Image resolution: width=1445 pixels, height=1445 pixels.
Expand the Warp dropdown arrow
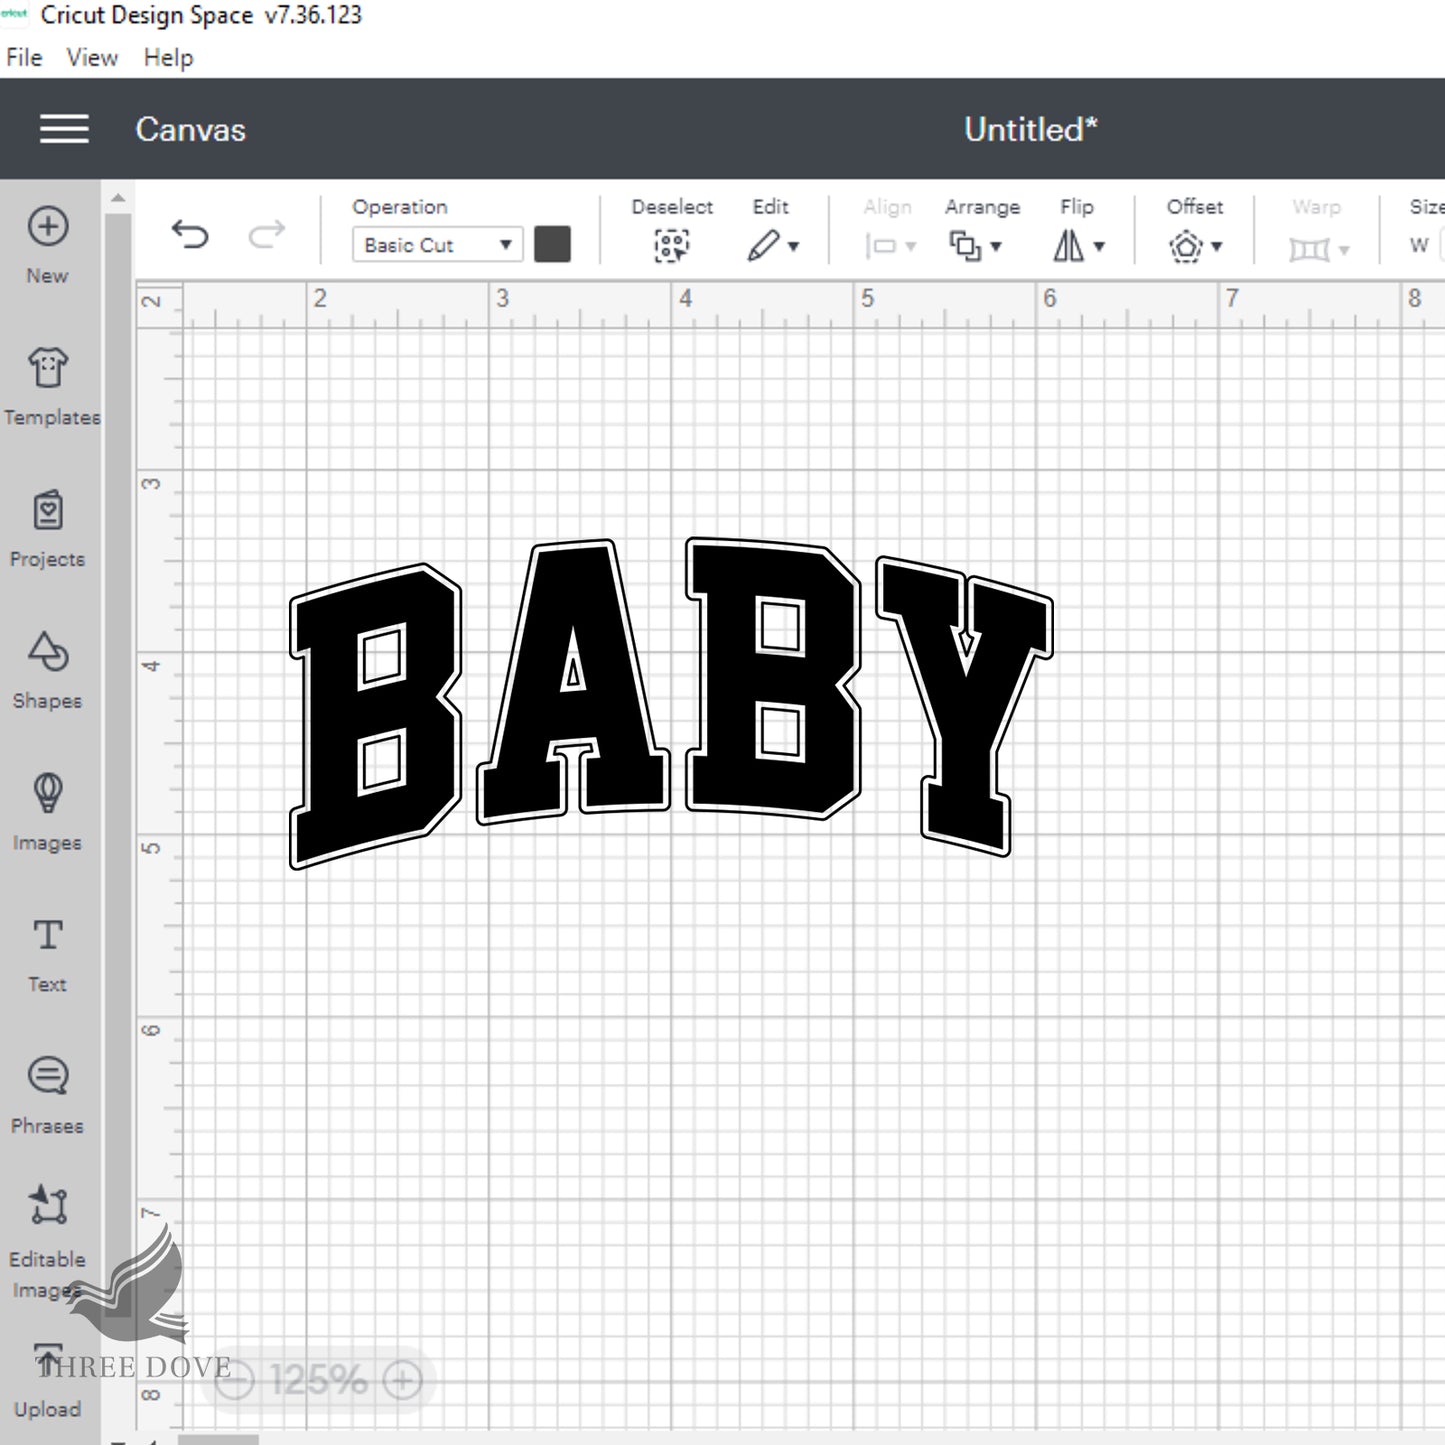[x=1344, y=250]
